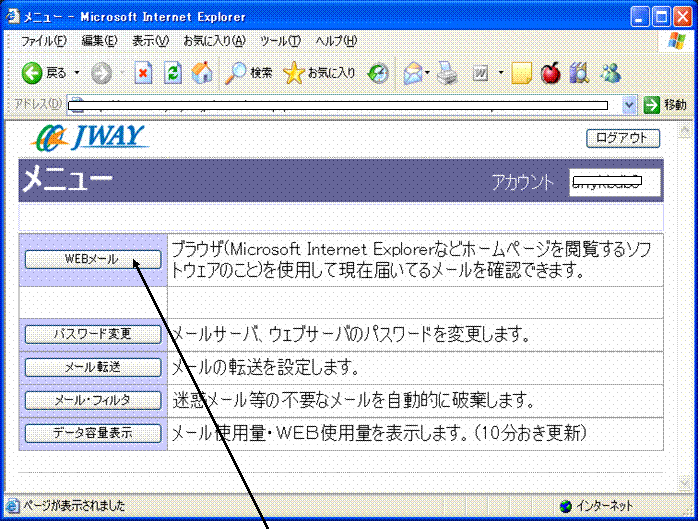
Task: Click the Print toolbar icon
Action: pos(447,73)
